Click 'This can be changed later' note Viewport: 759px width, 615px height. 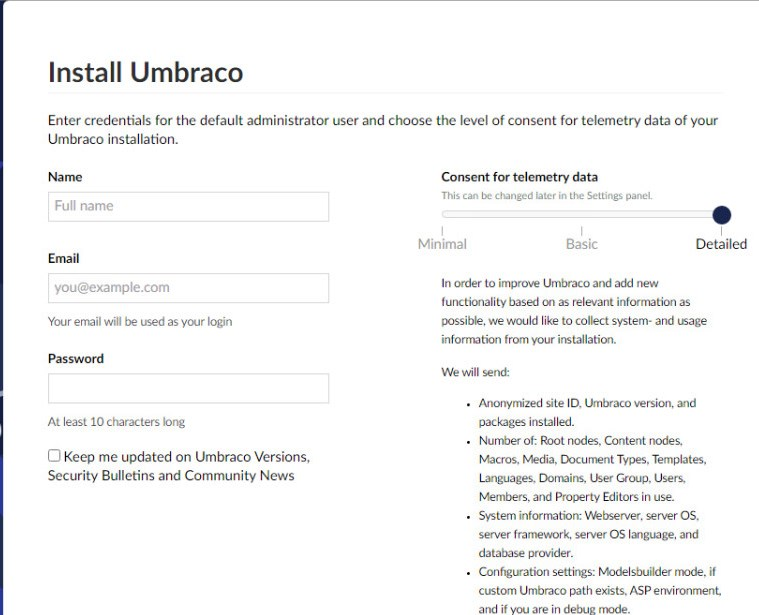(546, 195)
